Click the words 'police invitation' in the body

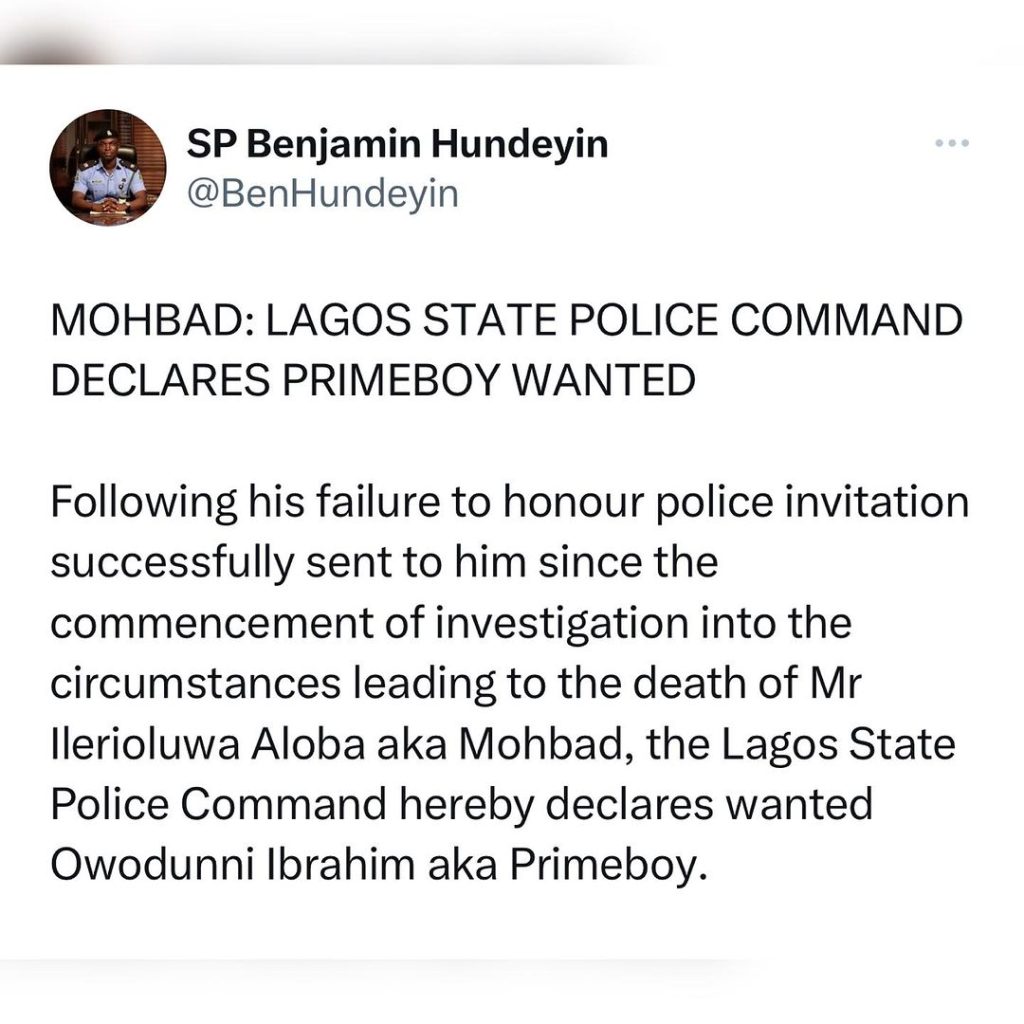tap(812, 504)
